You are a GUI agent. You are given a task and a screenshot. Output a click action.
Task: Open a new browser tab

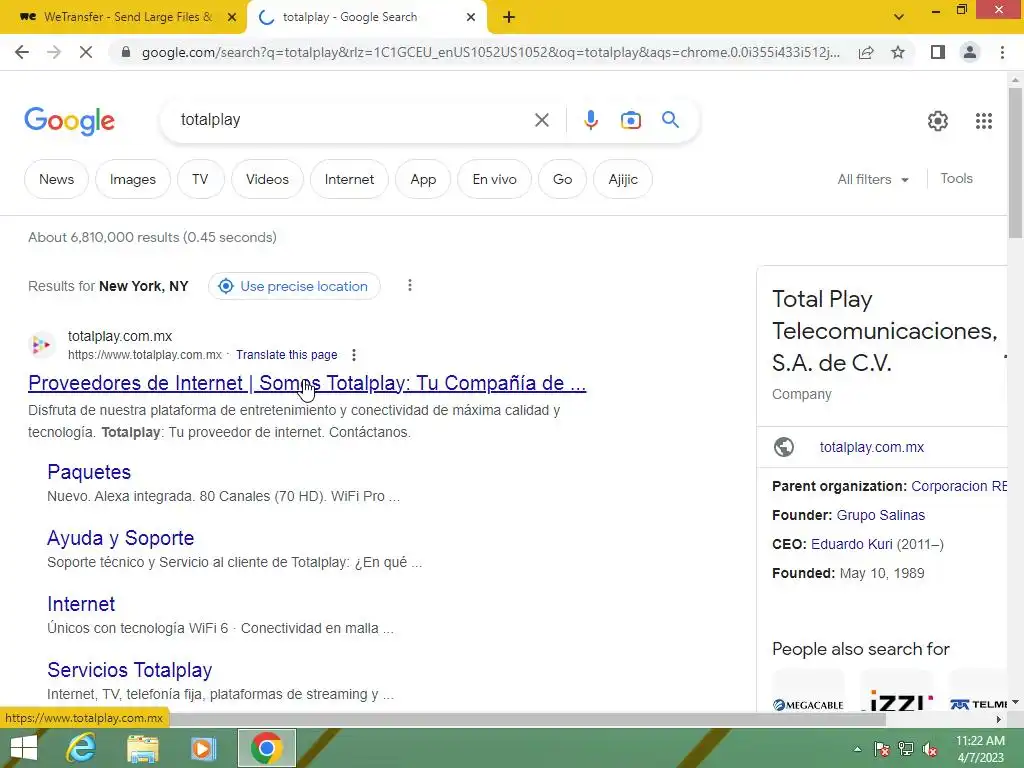click(509, 17)
